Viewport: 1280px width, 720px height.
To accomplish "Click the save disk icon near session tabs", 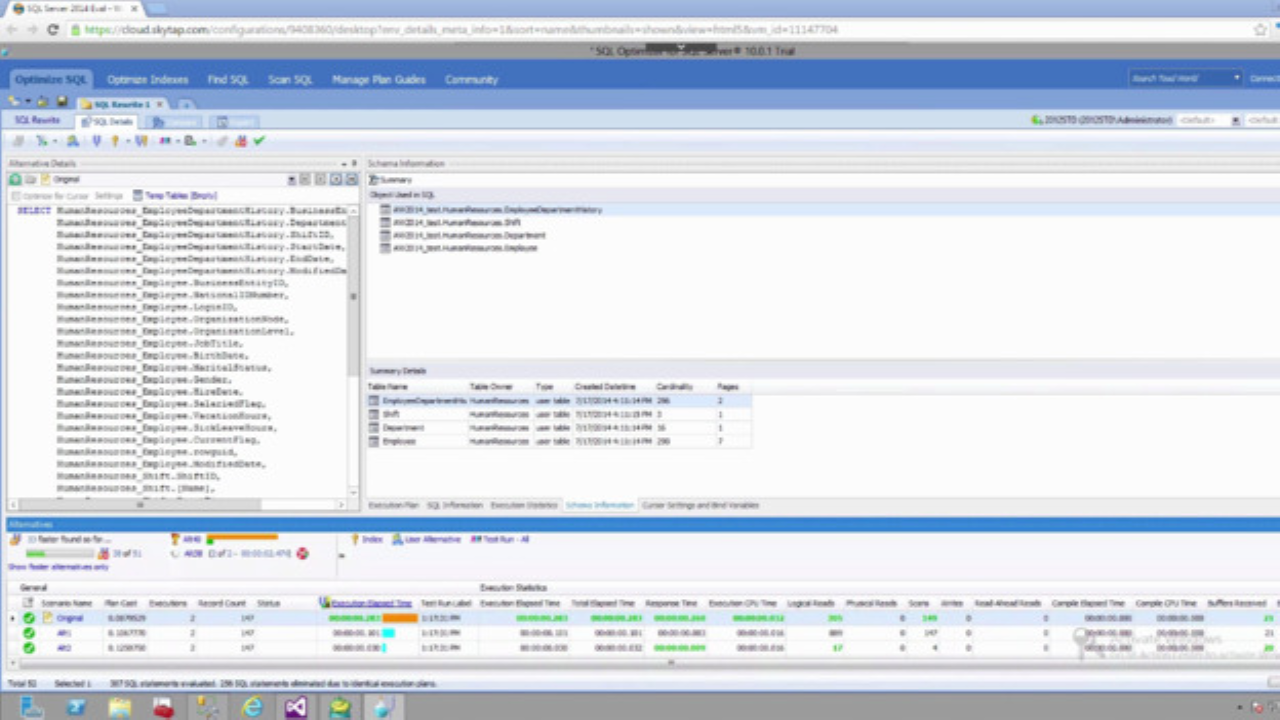I will [62, 102].
